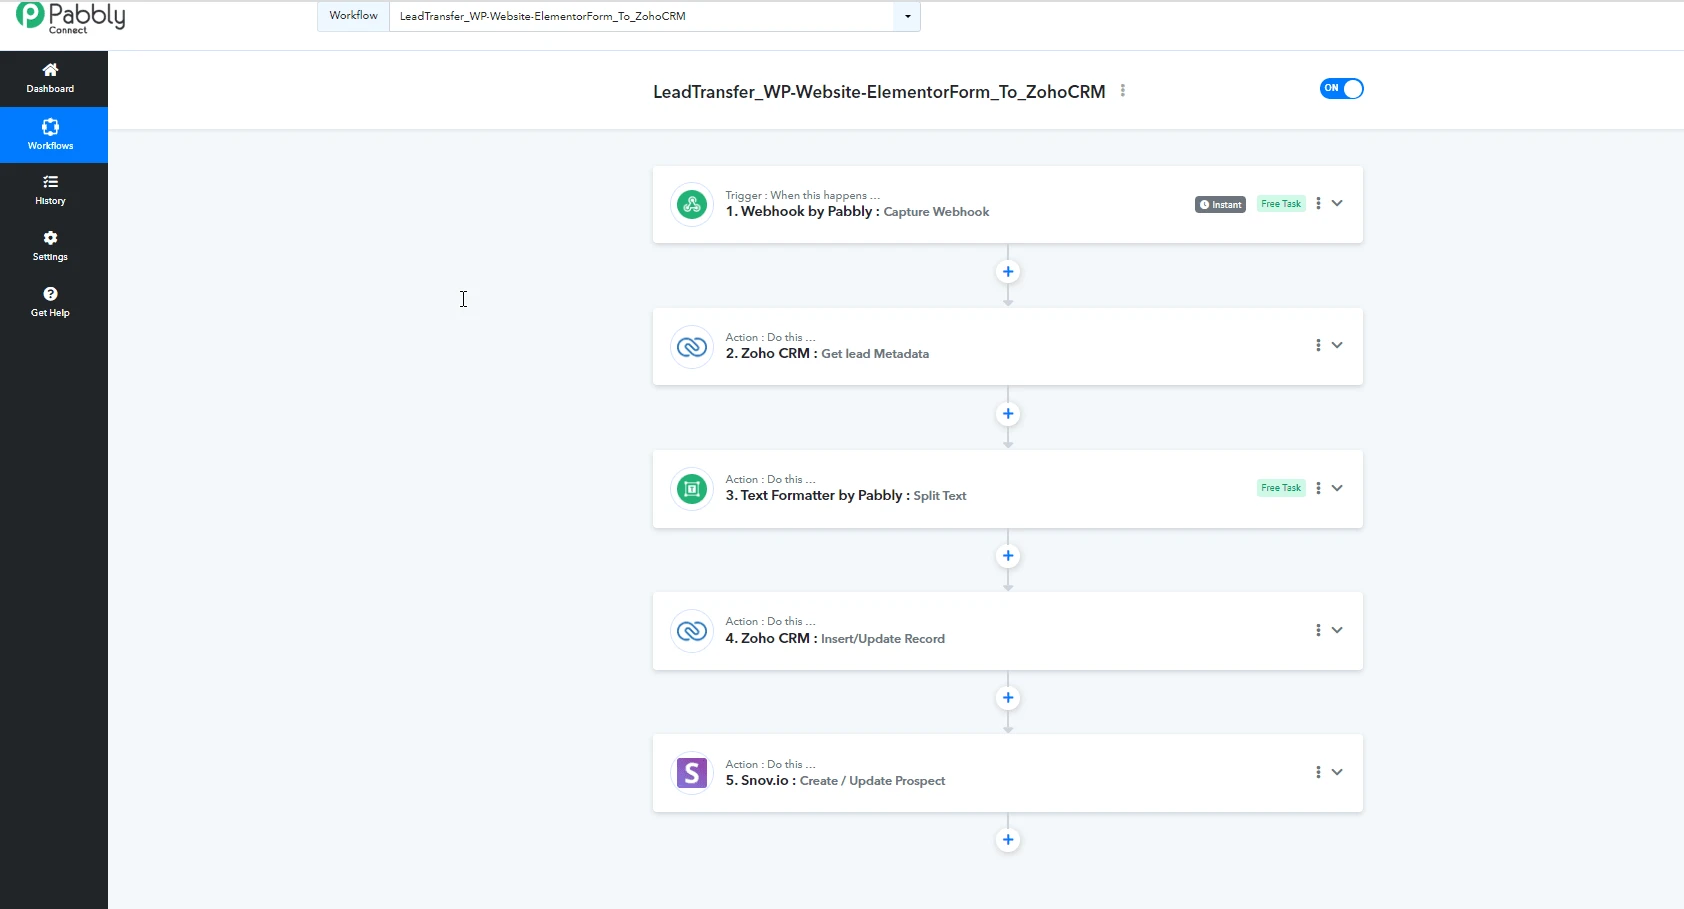This screenshot has height=909, width=1684.
Task: Open workflow title three-dot options menu
Action: (x=1123, y=91)
